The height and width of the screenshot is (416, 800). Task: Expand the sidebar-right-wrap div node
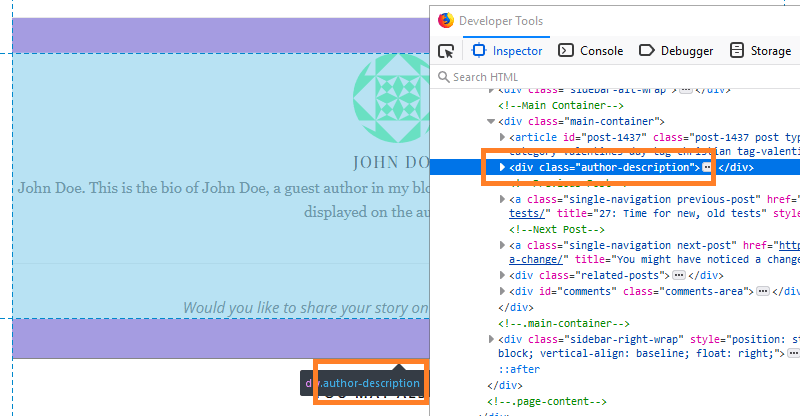click(x=491, y=339)
